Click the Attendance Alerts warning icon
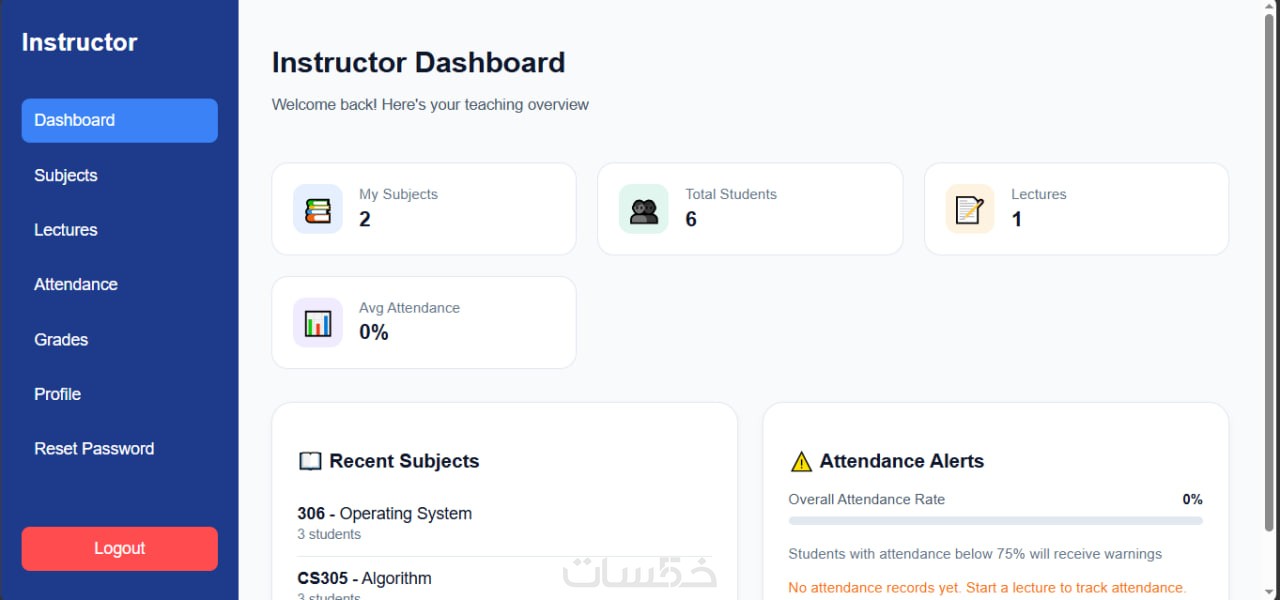Screen dimensions: 1280x600 [801, 461]
